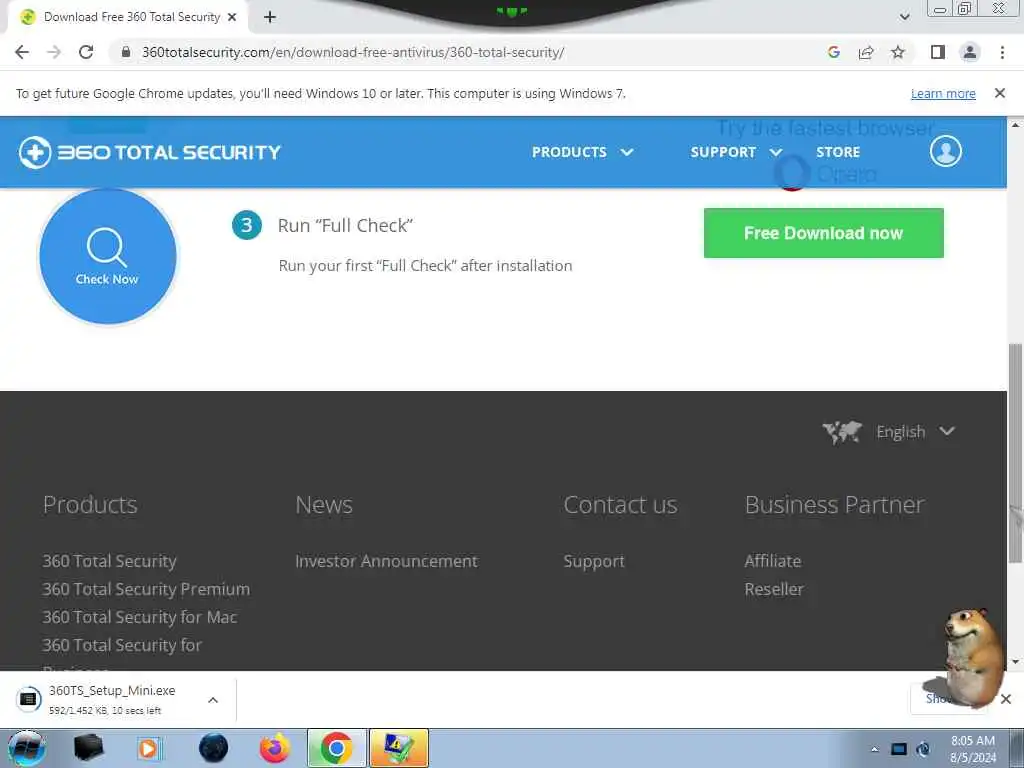Viewport: 1024px width, 768px height.
Task: Dismiss the Windows 10 update notice
Action: coord(999,93)
